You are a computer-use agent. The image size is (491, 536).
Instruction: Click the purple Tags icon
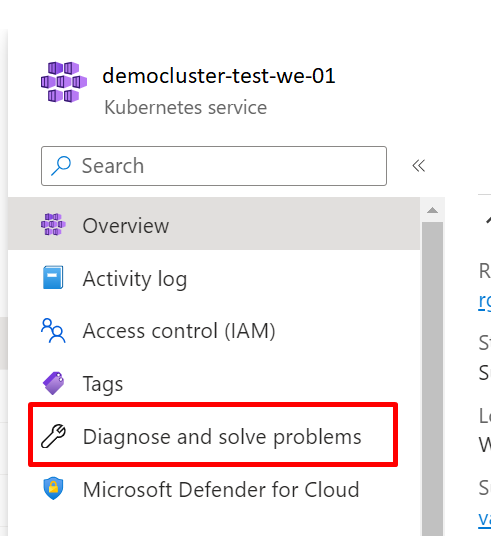point(53,383)
